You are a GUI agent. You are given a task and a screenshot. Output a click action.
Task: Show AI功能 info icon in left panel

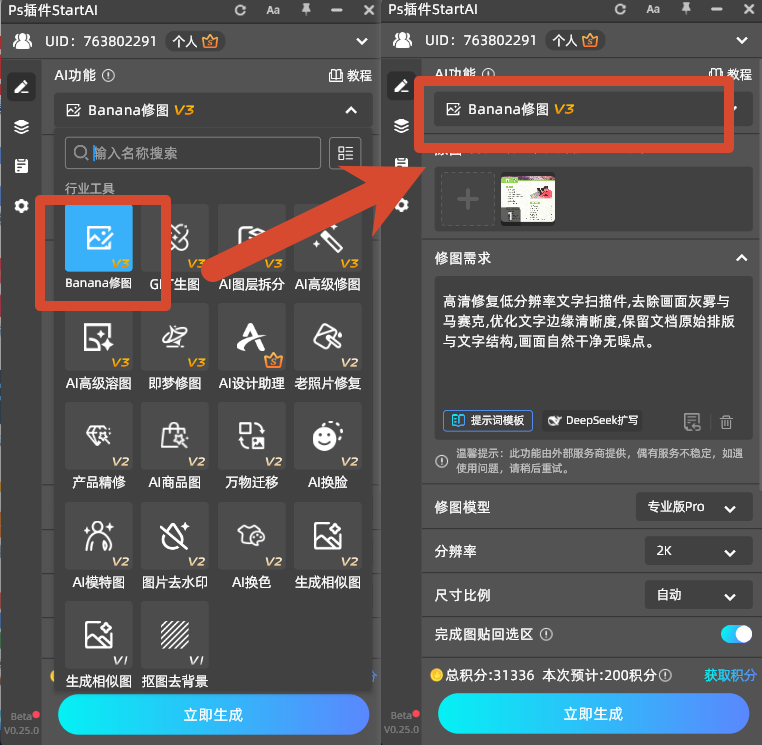108,75
